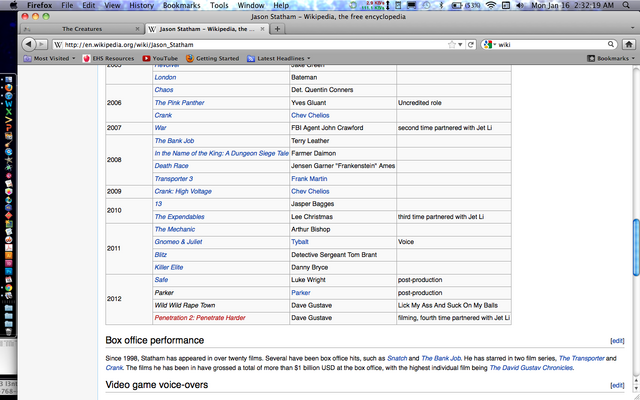Open Adobe Photoshop from the Dock

tap(9, 271)
